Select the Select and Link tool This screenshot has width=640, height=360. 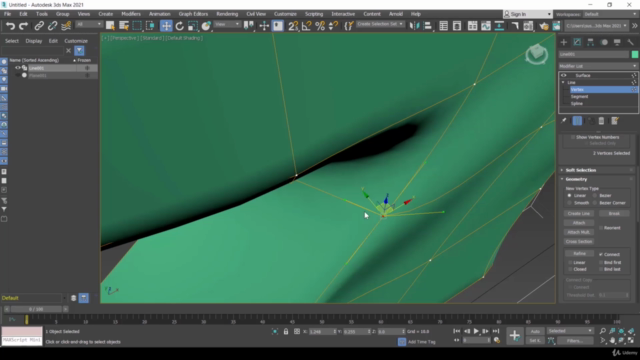[x=39, y=26]
